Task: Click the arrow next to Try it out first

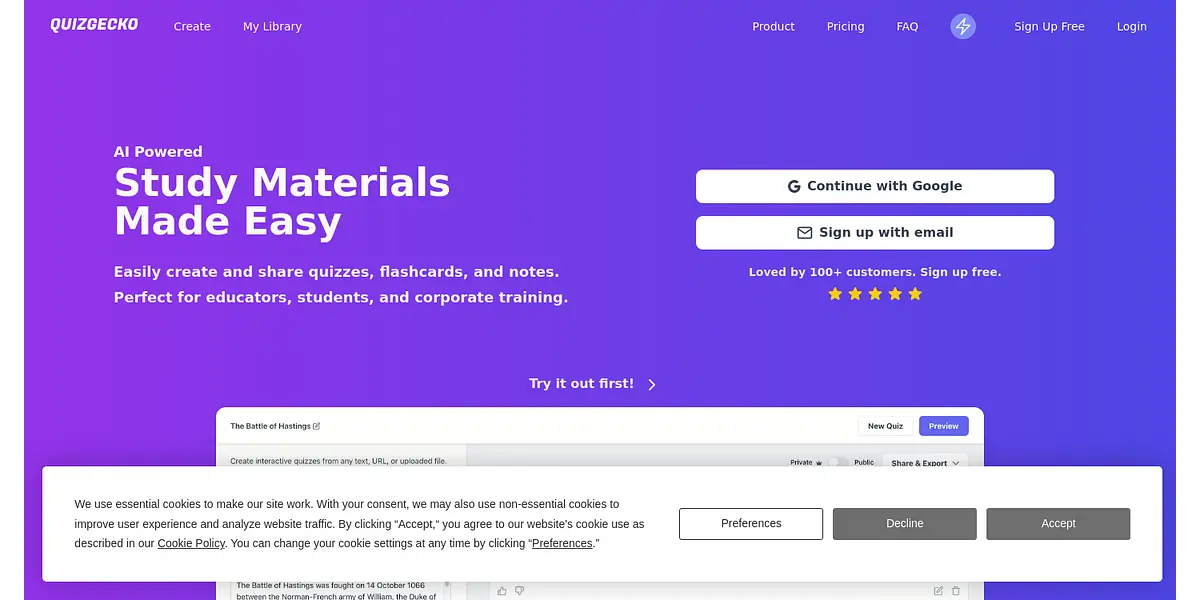Action: 652,384
